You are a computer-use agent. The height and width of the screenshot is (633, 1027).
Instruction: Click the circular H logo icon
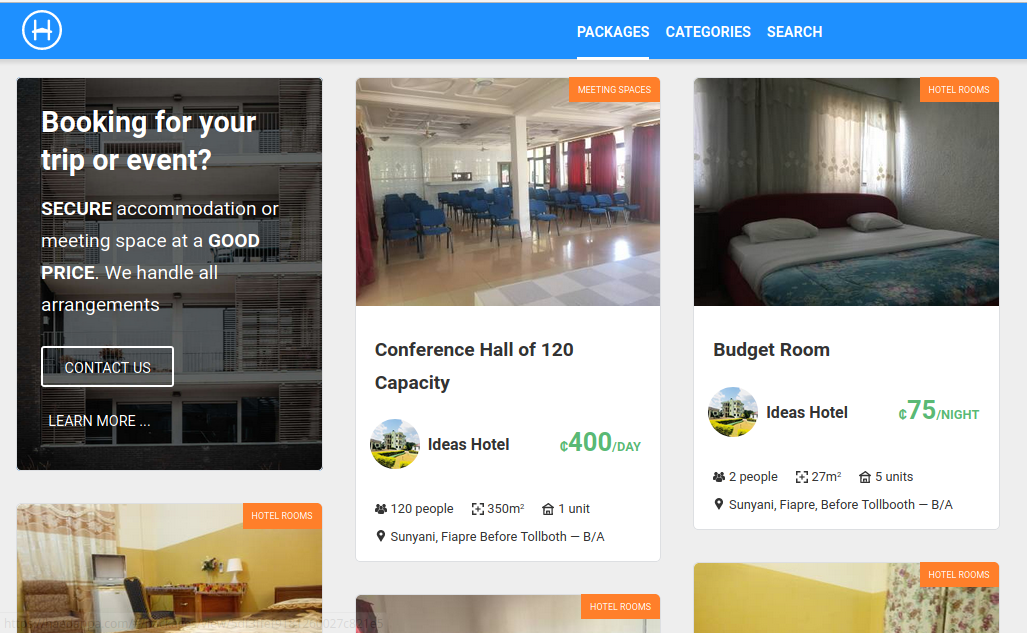[x=42, y=30]
